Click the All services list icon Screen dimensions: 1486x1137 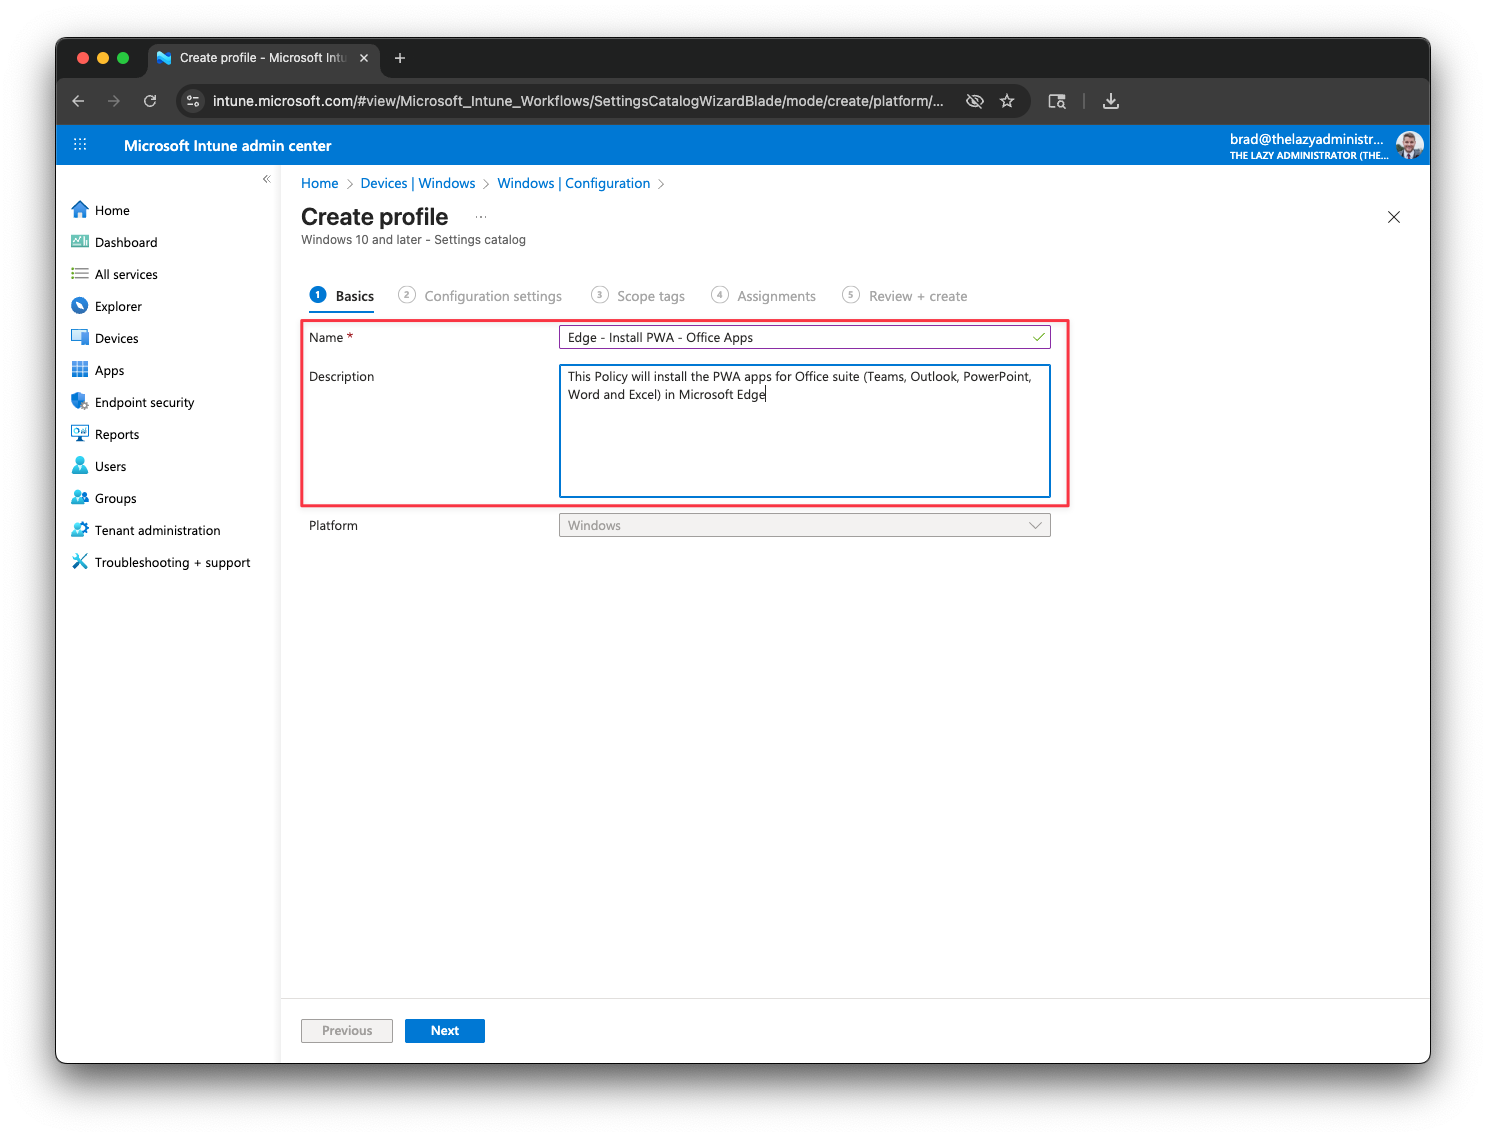80,273
